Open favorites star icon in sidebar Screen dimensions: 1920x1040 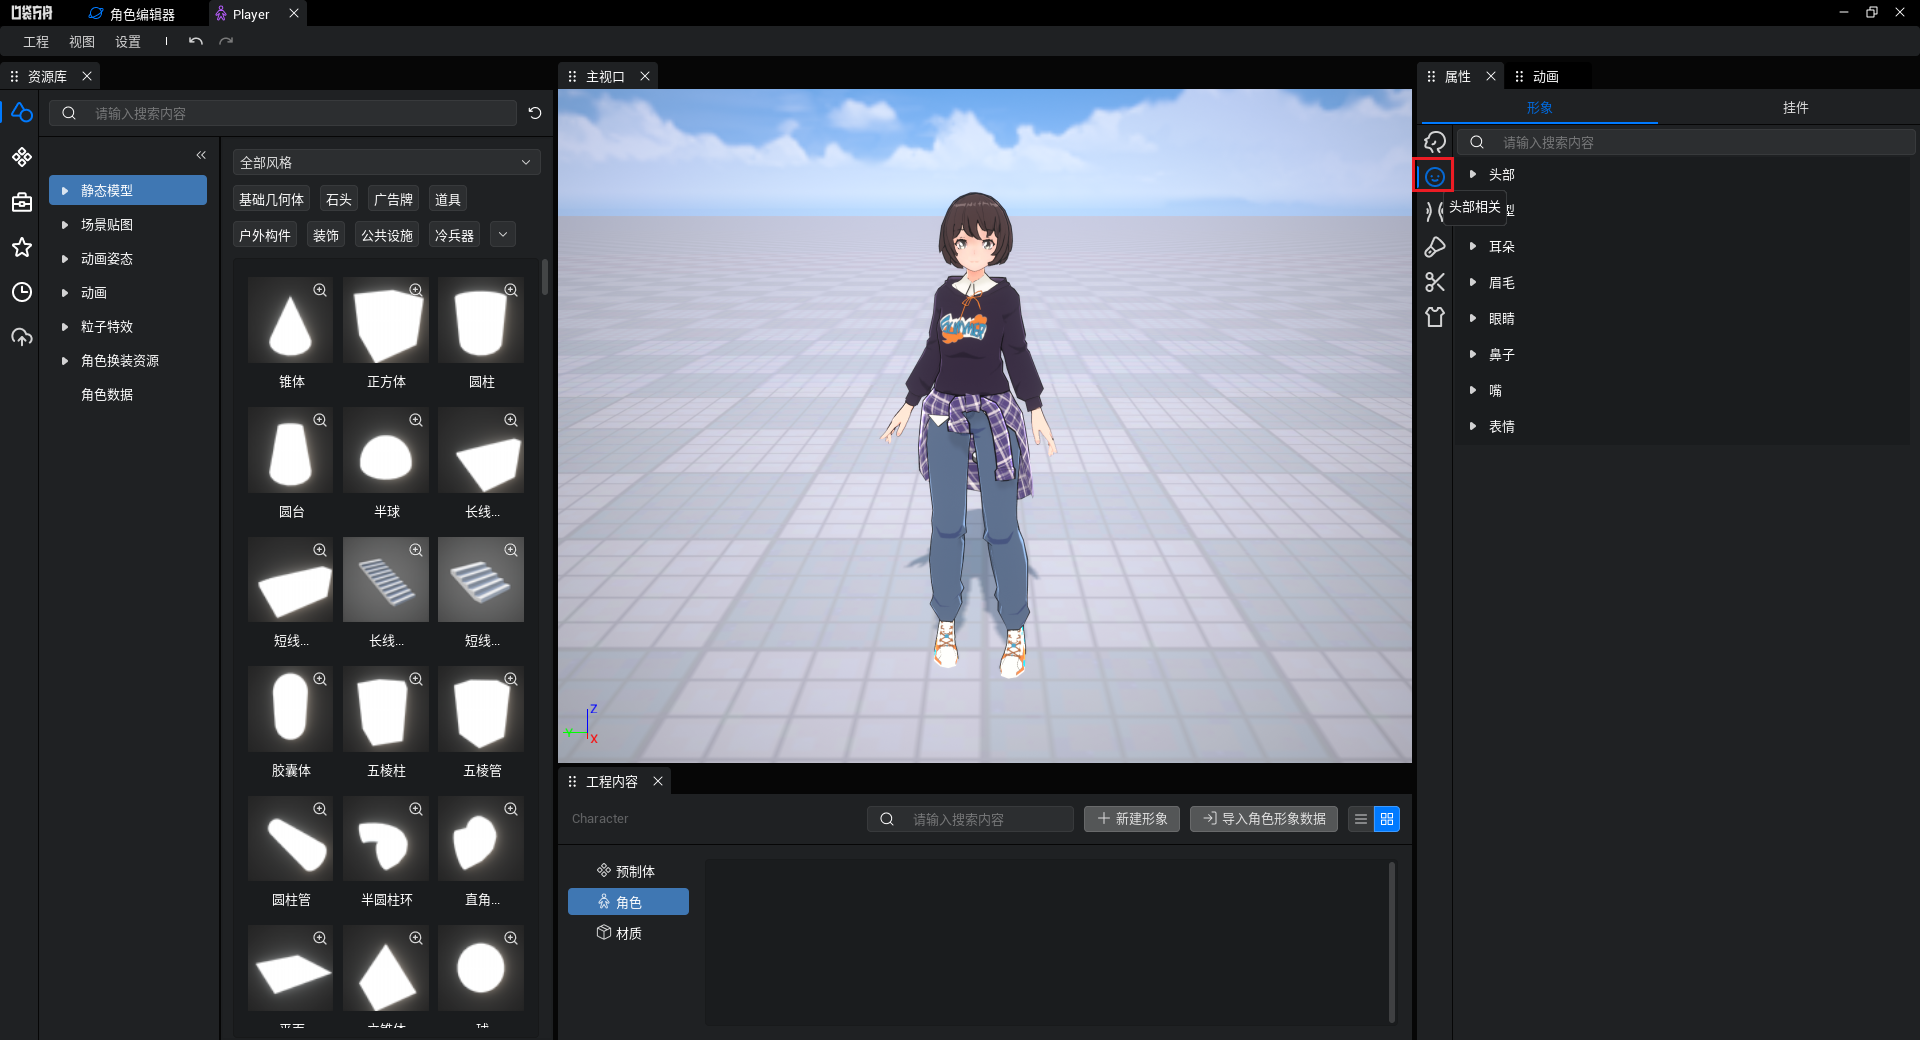click(x=21, y=247)
